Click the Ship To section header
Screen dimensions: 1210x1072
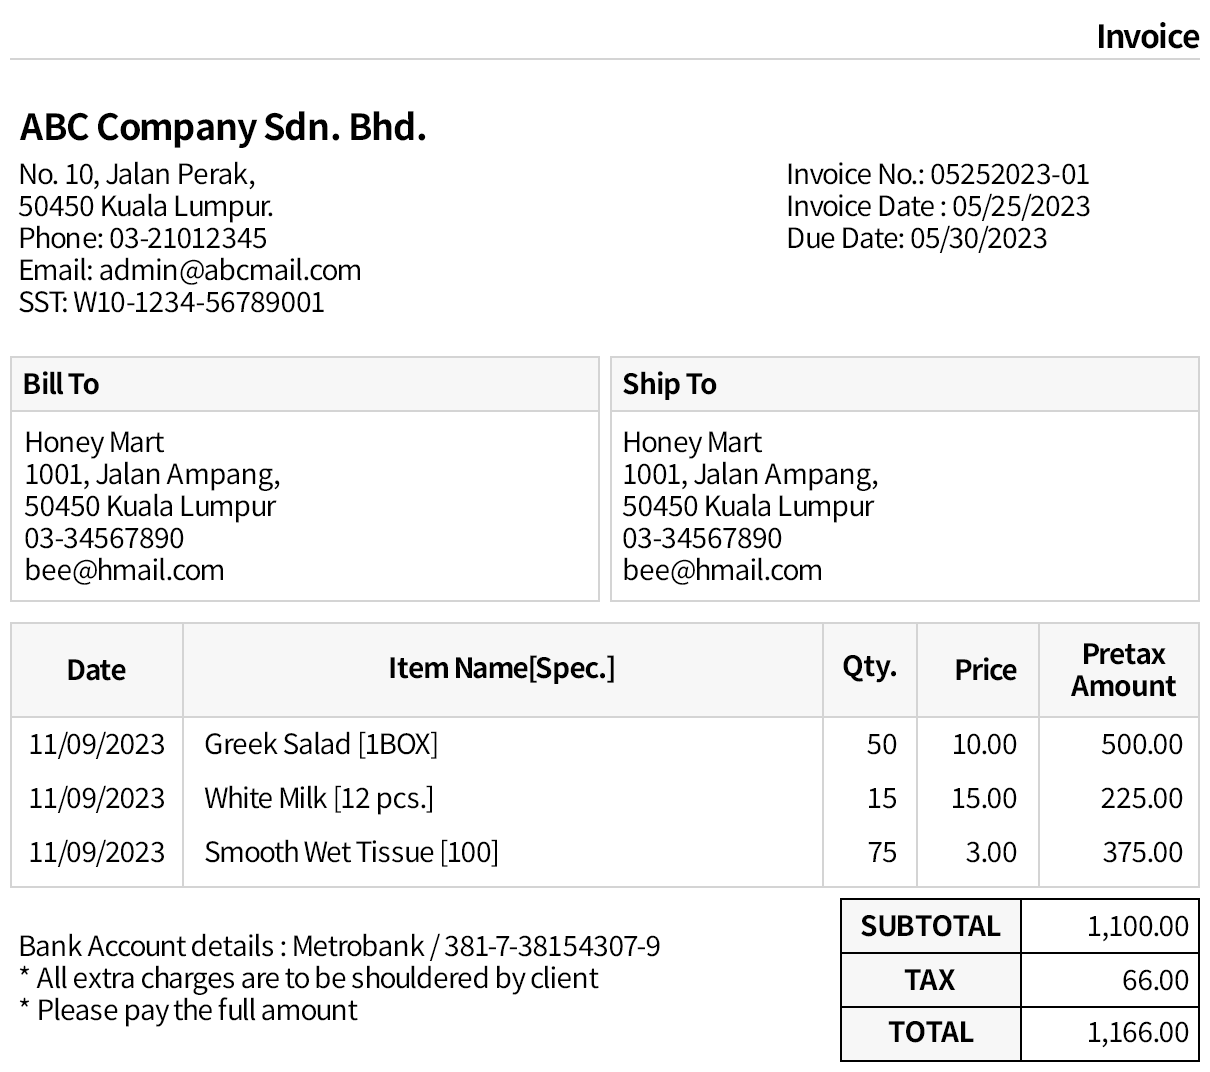point(669,384)
